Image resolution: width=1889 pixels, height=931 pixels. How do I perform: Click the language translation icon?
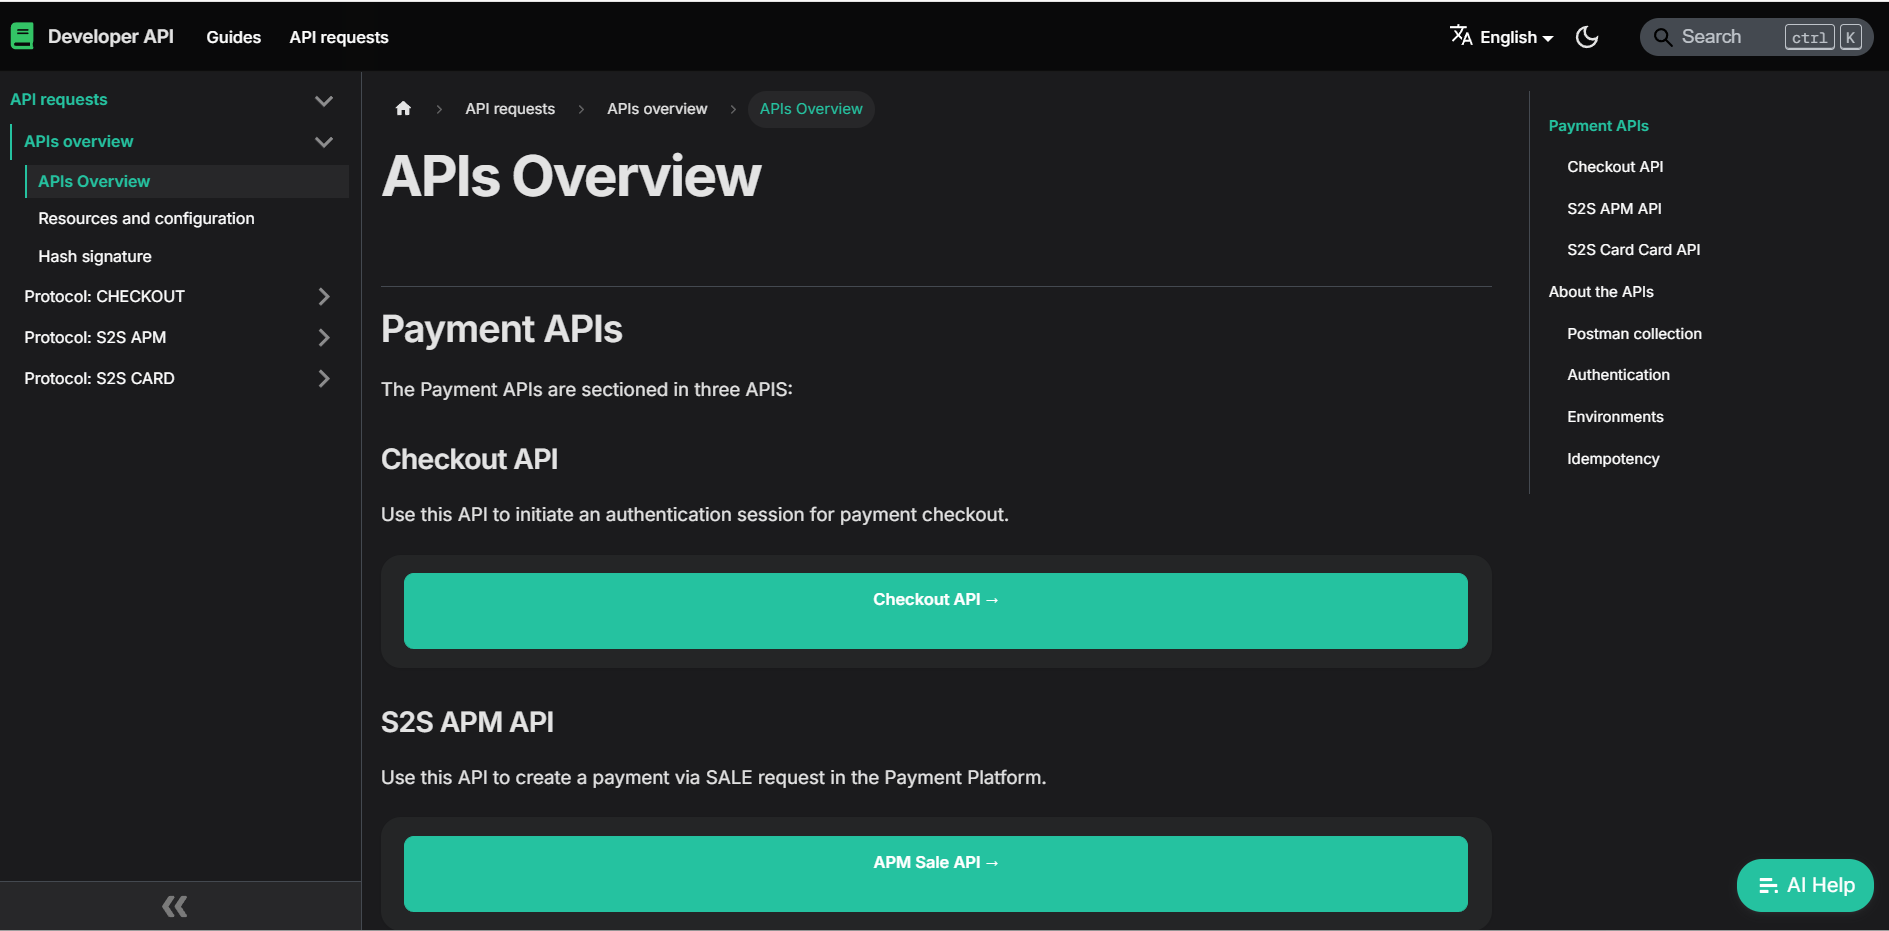pos(1461,36)
